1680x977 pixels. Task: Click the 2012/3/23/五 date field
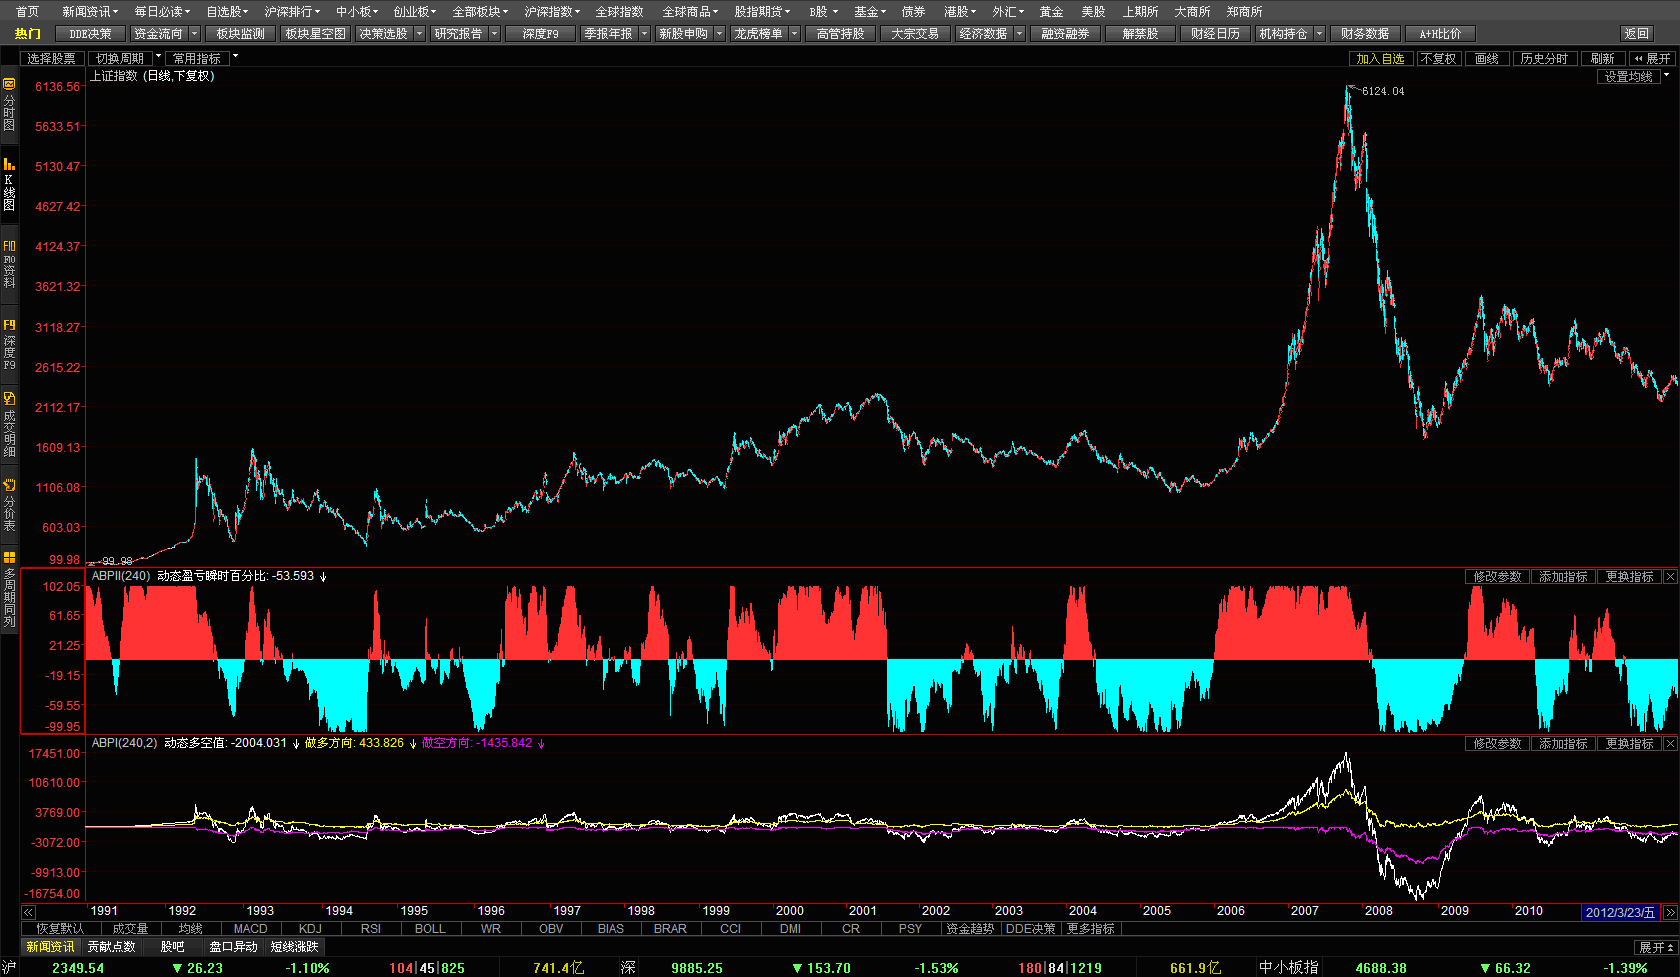pos(1620,912)
